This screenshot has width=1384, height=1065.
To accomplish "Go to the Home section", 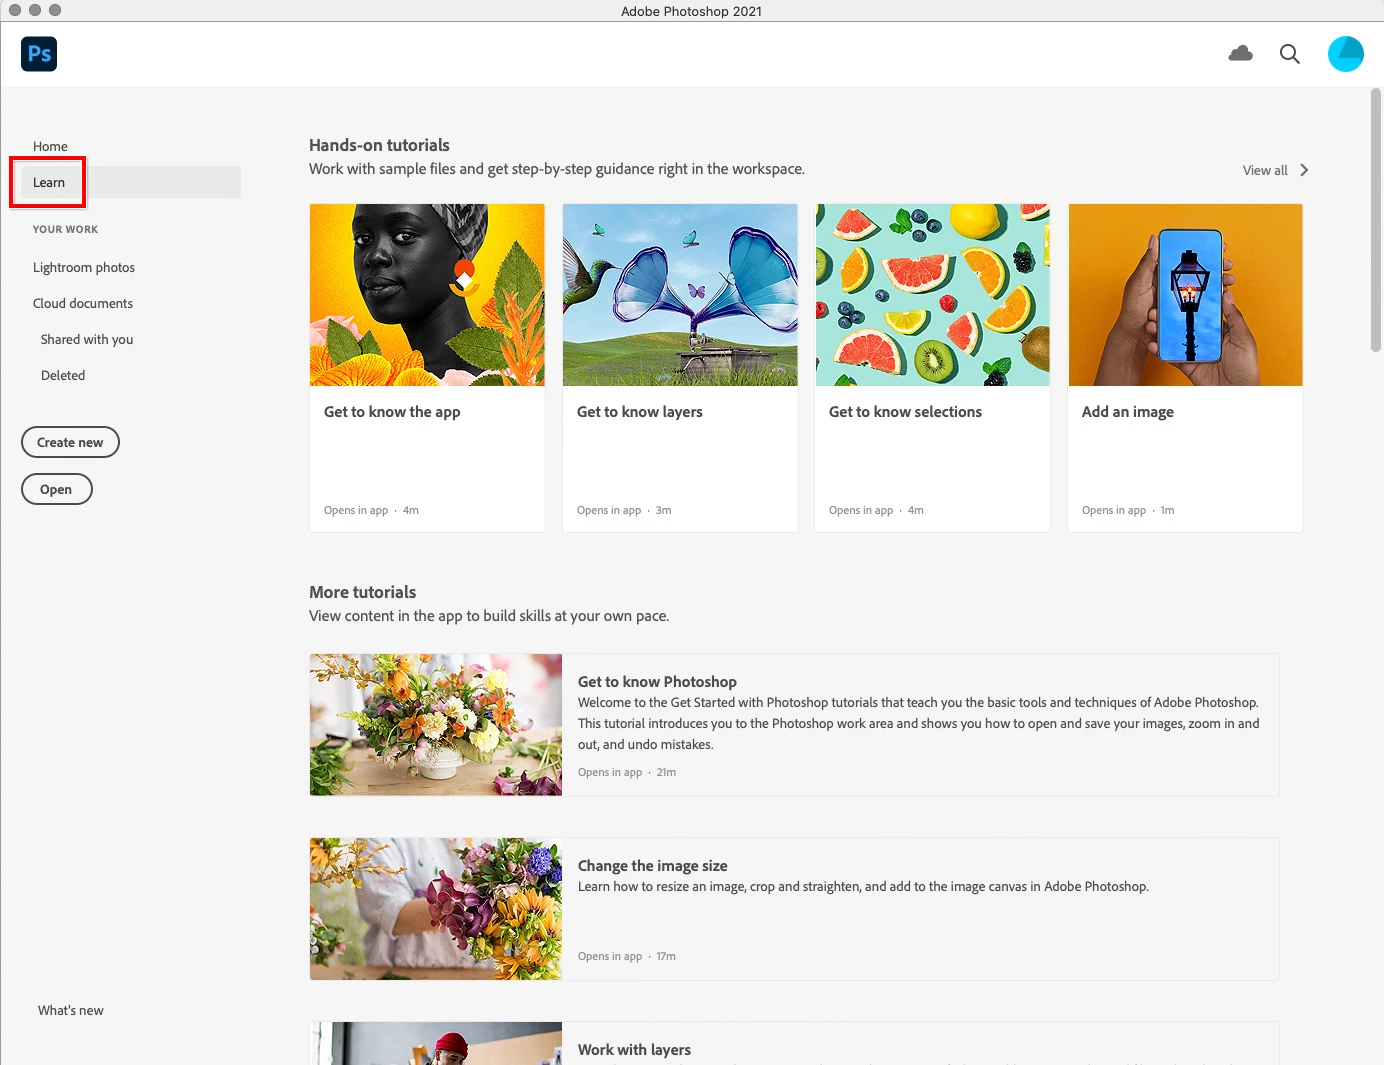I will (50, 146).
